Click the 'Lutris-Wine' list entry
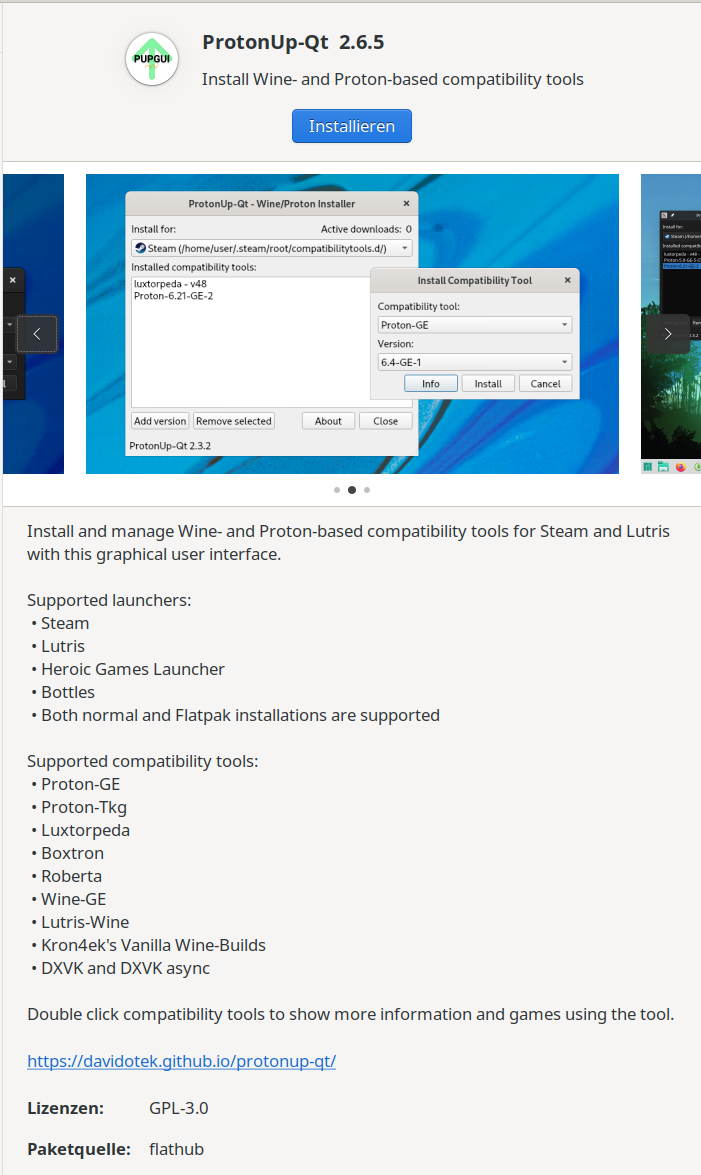Screen dimensions: 701x1175 tap(85, 922)
